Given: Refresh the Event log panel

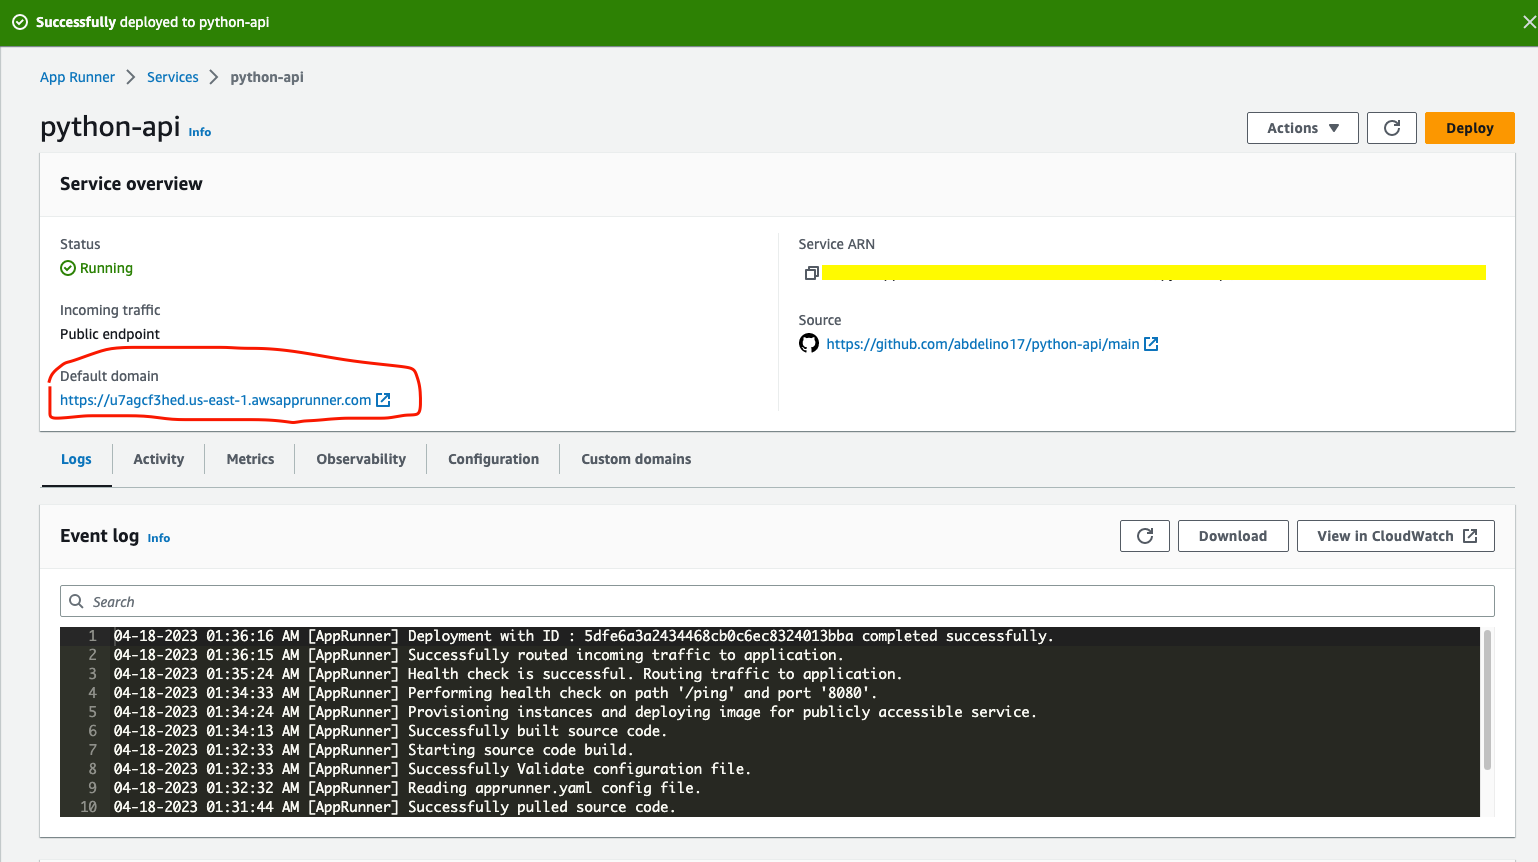Looking at the screenshot, I should coord(1144,535).
